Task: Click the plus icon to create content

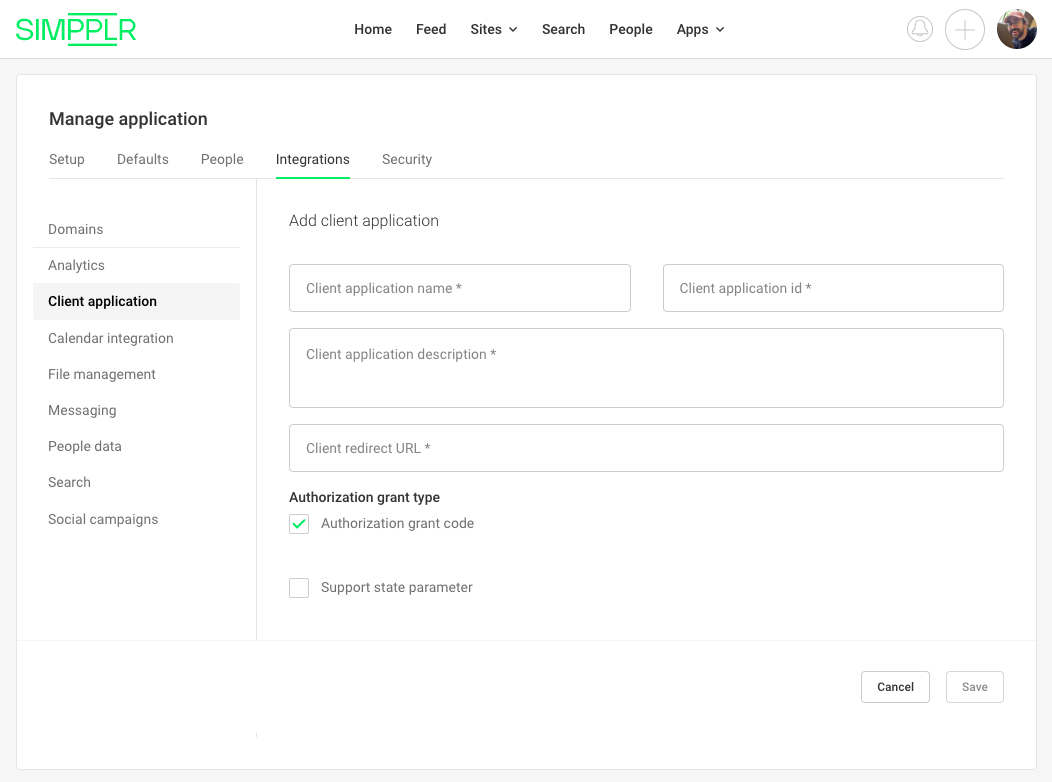Action: (x=964, y=29)
